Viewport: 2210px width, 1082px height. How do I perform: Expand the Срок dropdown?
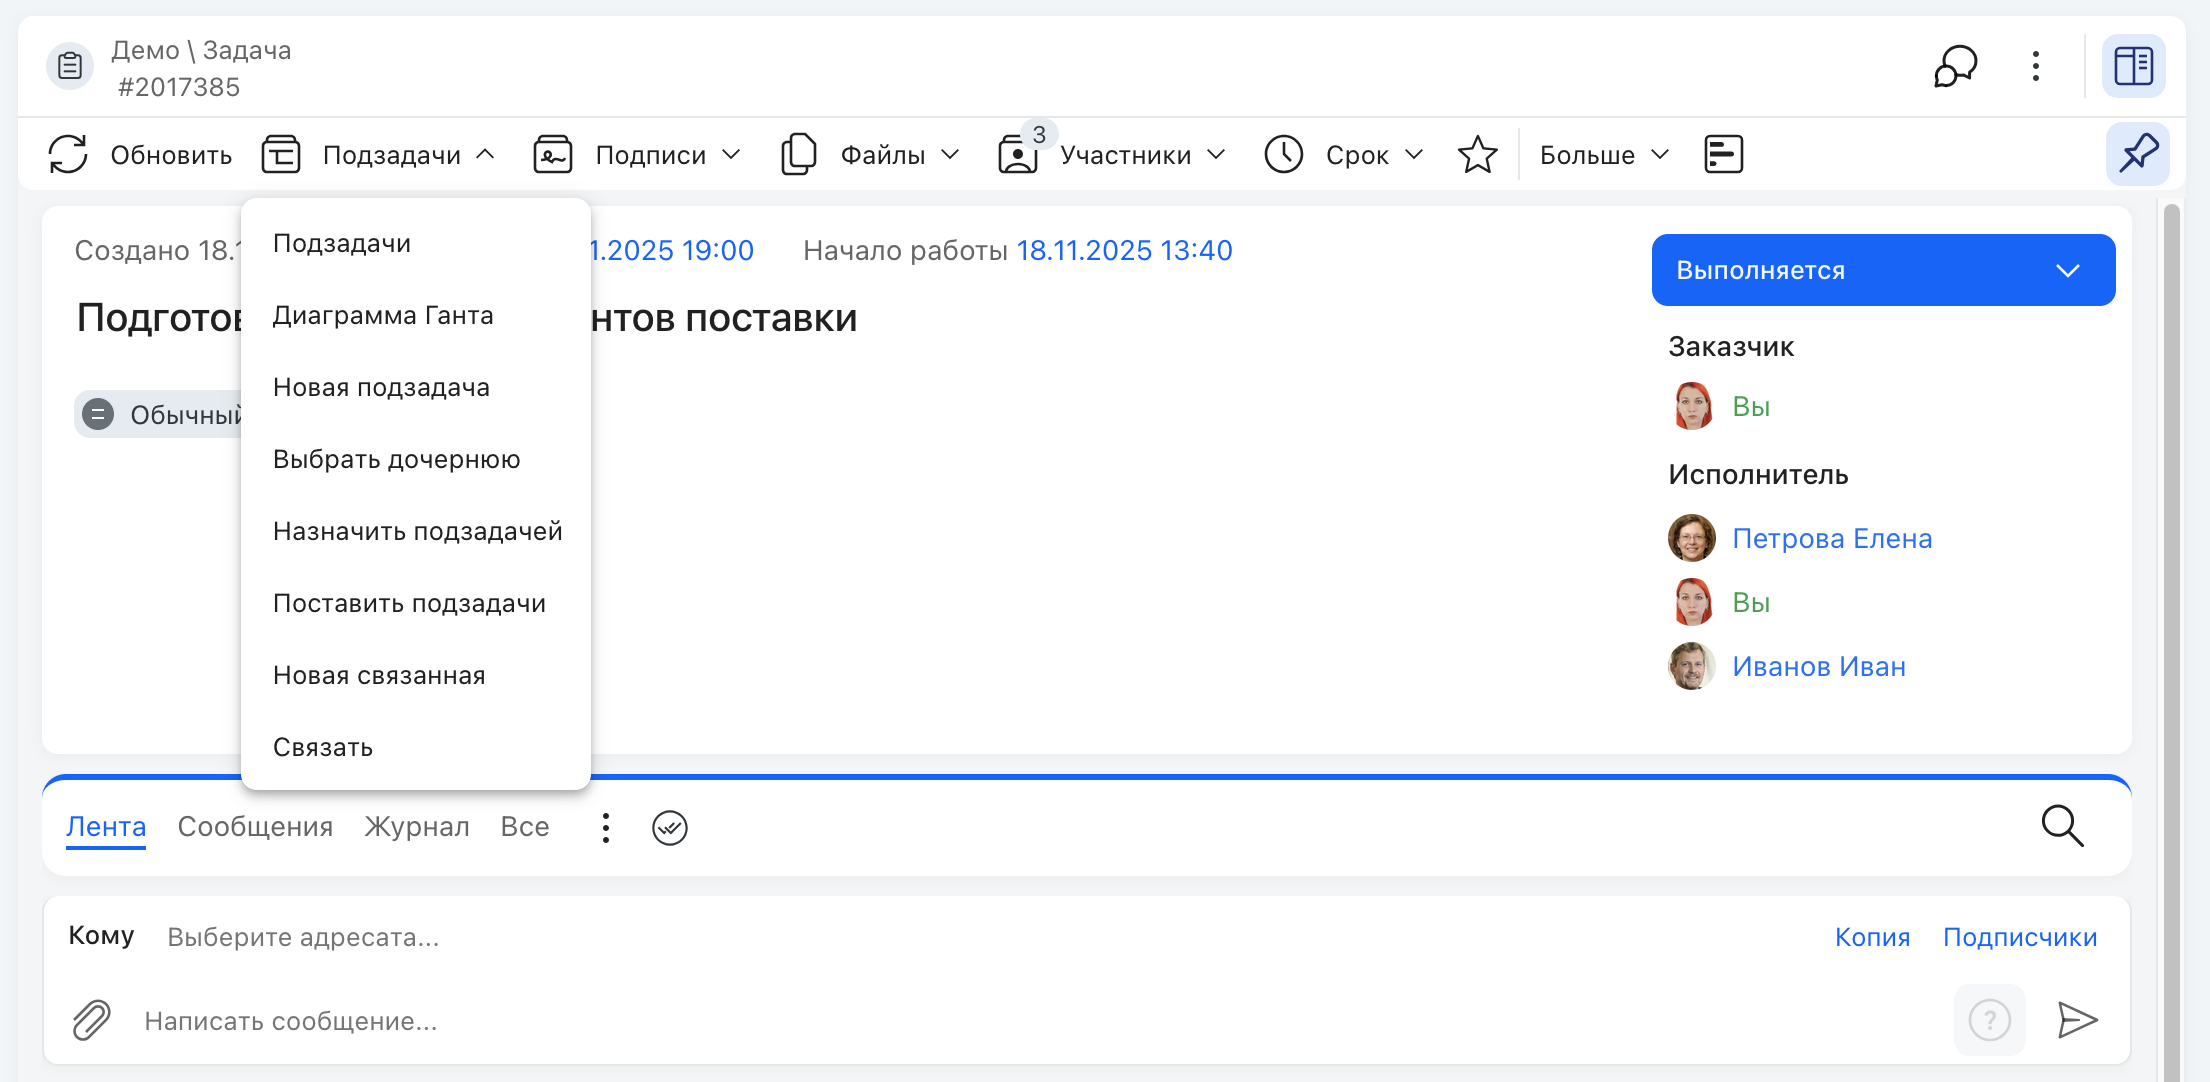pos(1414,154)
